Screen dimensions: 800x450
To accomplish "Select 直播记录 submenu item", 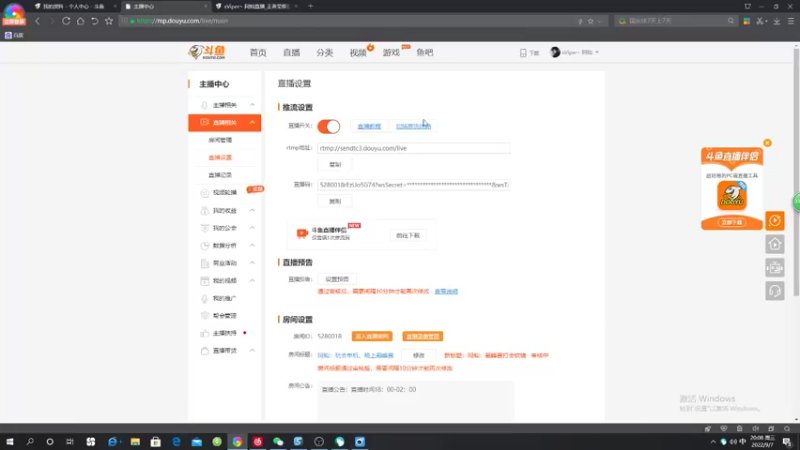I will point(220,175).
